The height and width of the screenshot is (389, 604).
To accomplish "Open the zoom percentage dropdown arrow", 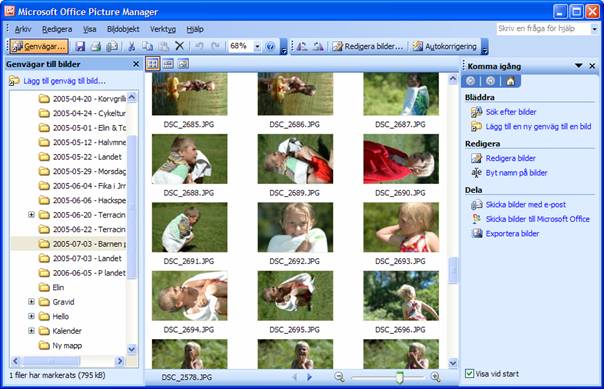I will pos(257,46).
